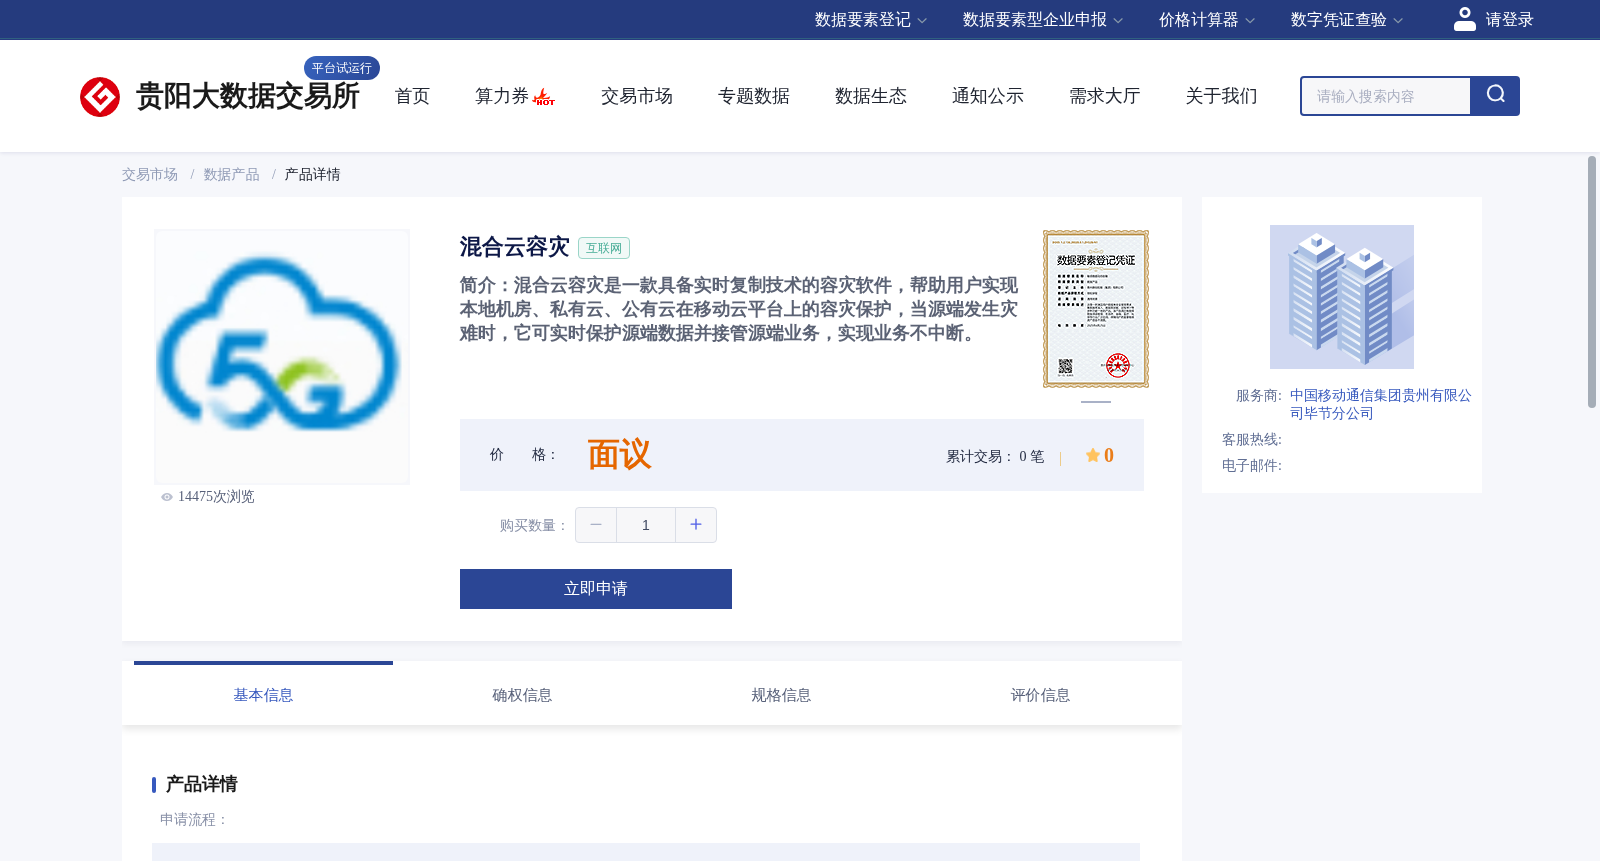
Task: Switch to the 评价信息 tab
Action: tap(1040, 695)
